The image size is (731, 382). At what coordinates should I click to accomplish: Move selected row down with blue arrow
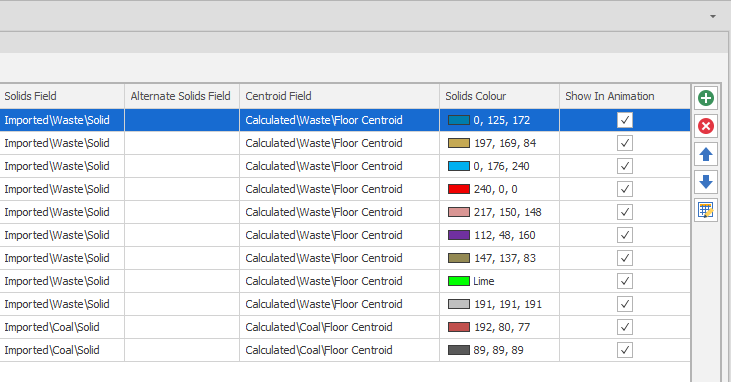[705, 182]
